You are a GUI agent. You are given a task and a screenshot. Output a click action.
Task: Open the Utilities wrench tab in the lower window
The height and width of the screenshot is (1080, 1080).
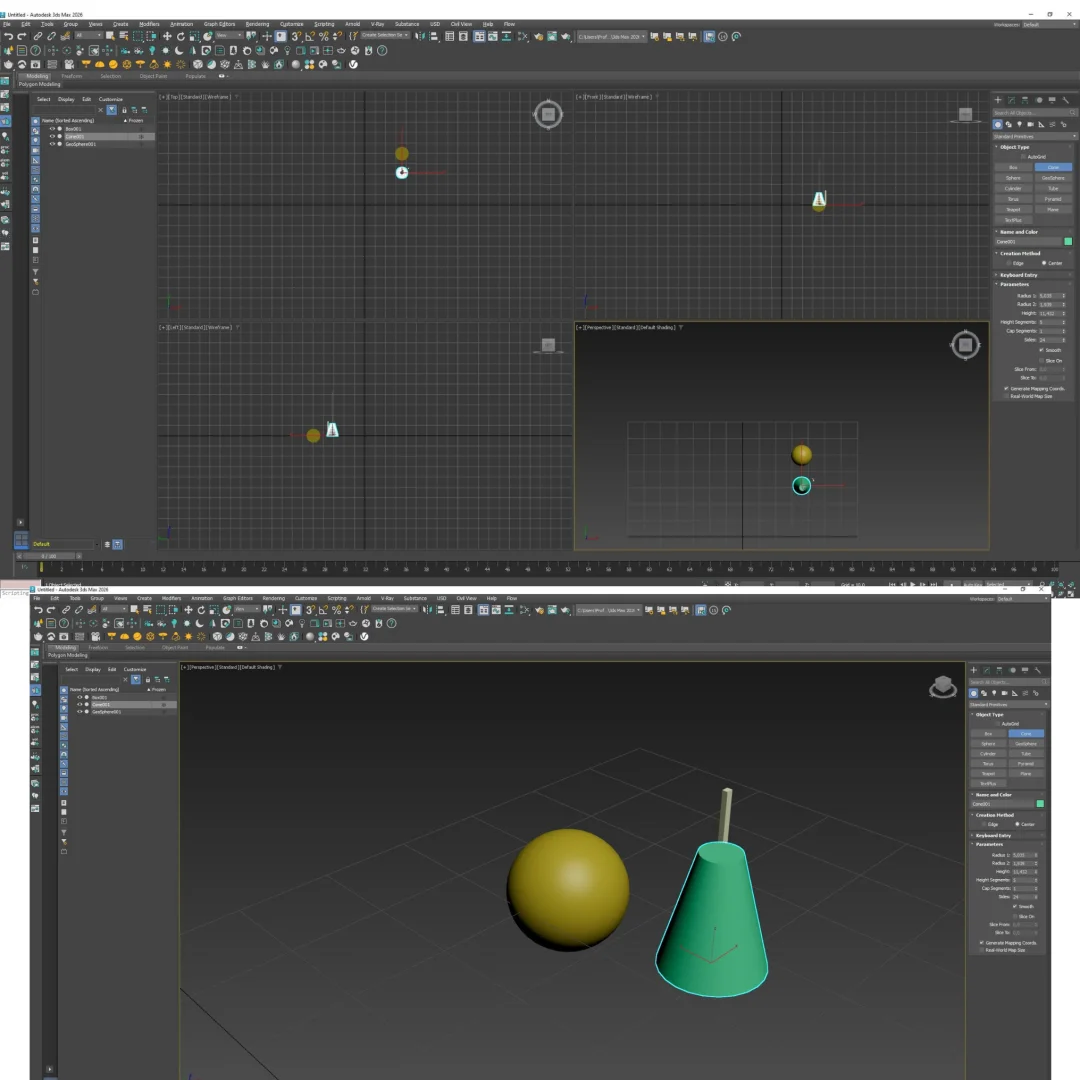click(1038, 670)
